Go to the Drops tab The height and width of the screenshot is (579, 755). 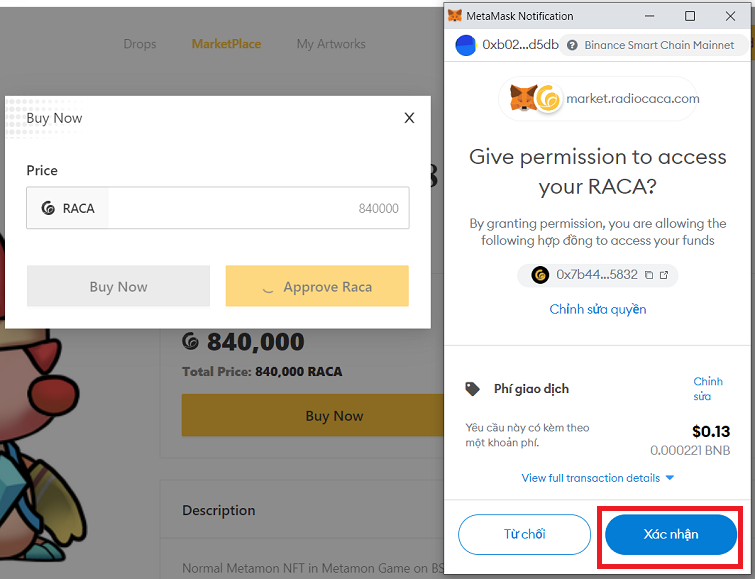tap(140, 44)
